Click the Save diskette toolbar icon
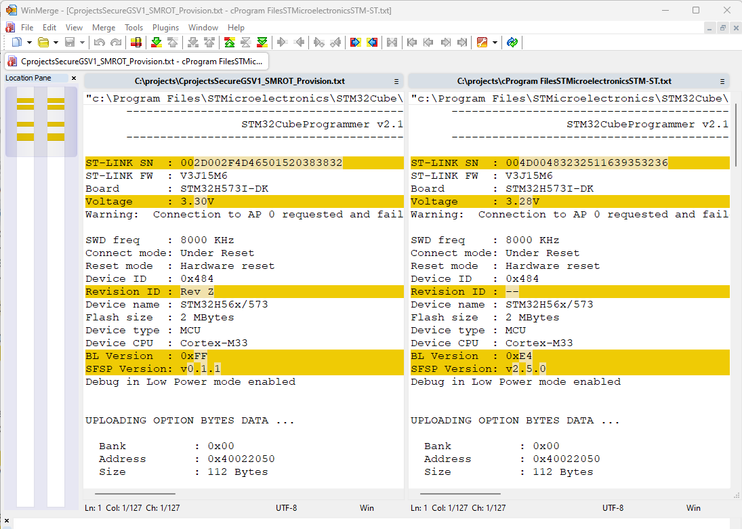Image resolution: width=742 pixels, height=529 pixels. point(70,43)
